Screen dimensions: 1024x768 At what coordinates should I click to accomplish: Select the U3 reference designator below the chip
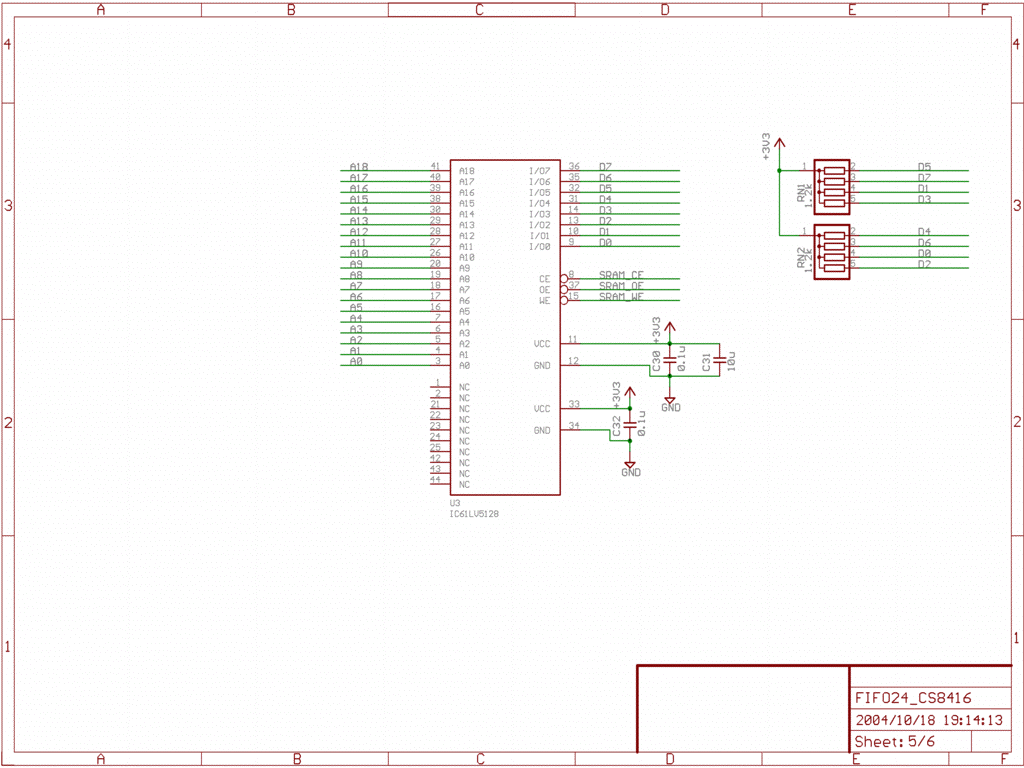(455, 504)
